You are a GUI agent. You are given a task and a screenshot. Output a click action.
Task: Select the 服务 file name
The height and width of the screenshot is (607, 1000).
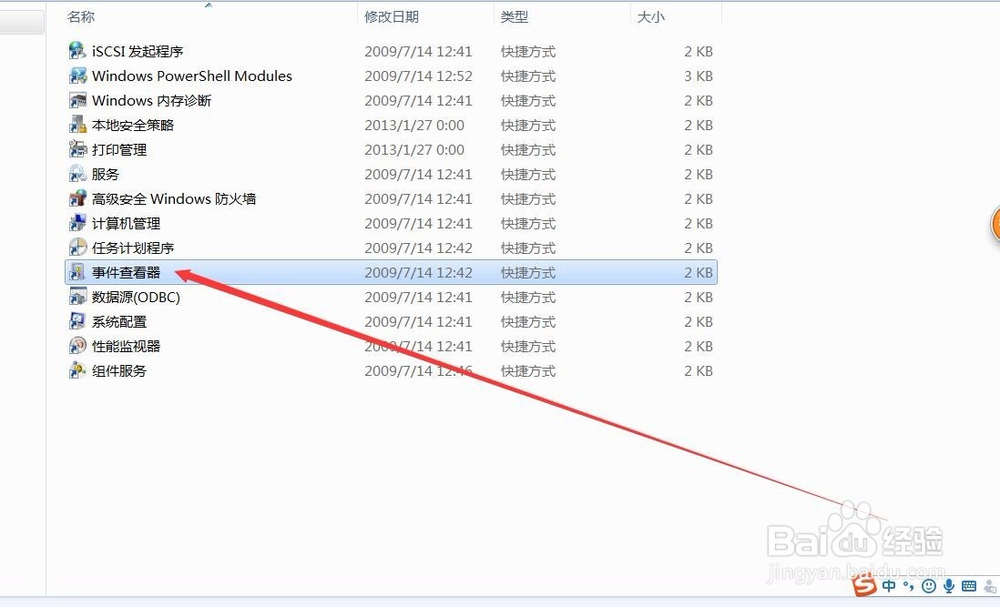tap(105, 174)
